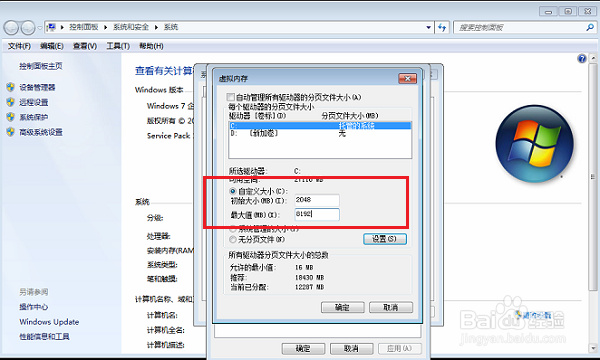The height and width of the screenshot is (360, 600).
Task: Click the shield icon next to 高级系统设置
Action: (10, 132)
